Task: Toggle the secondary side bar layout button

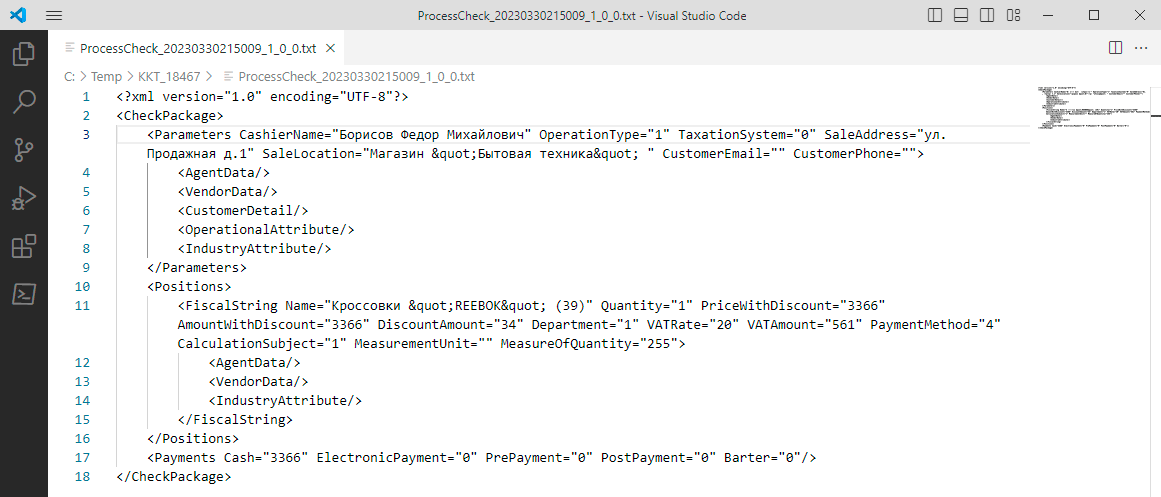Action: [986, 15]
